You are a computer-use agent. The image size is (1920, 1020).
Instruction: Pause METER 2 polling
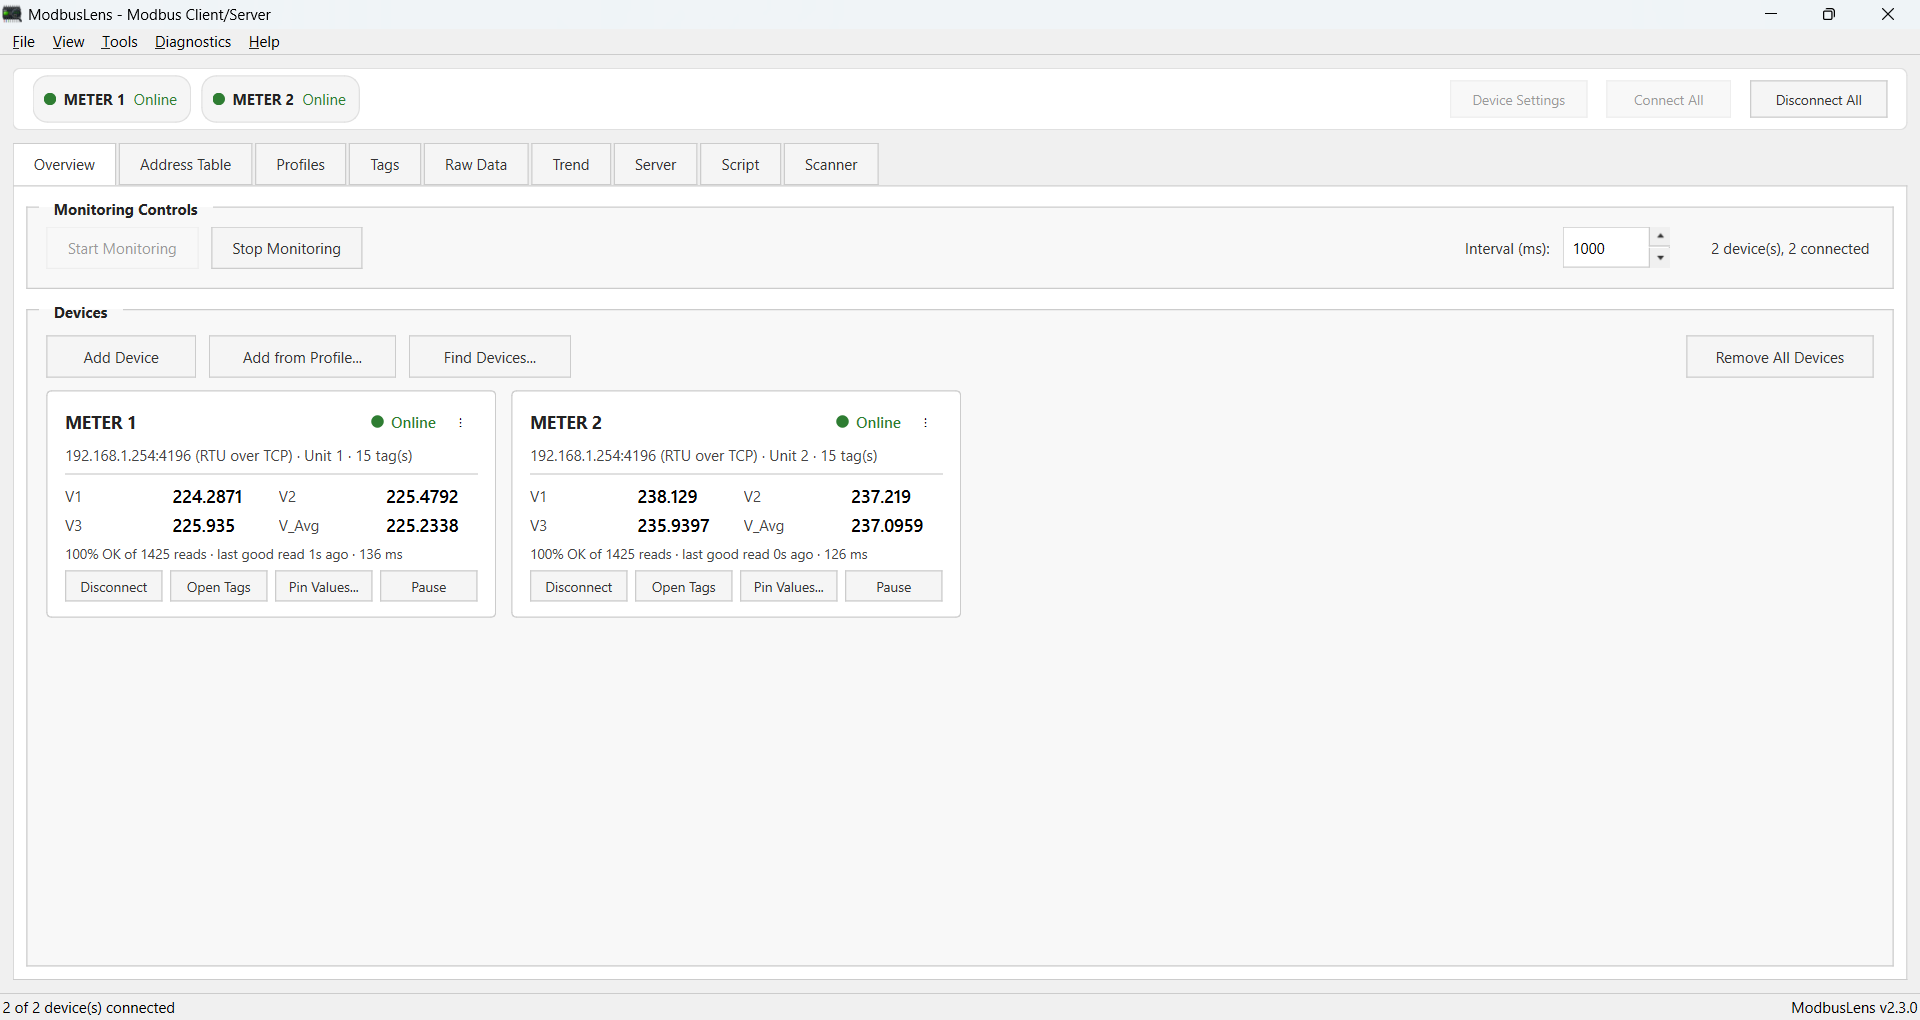pos(894,587)
